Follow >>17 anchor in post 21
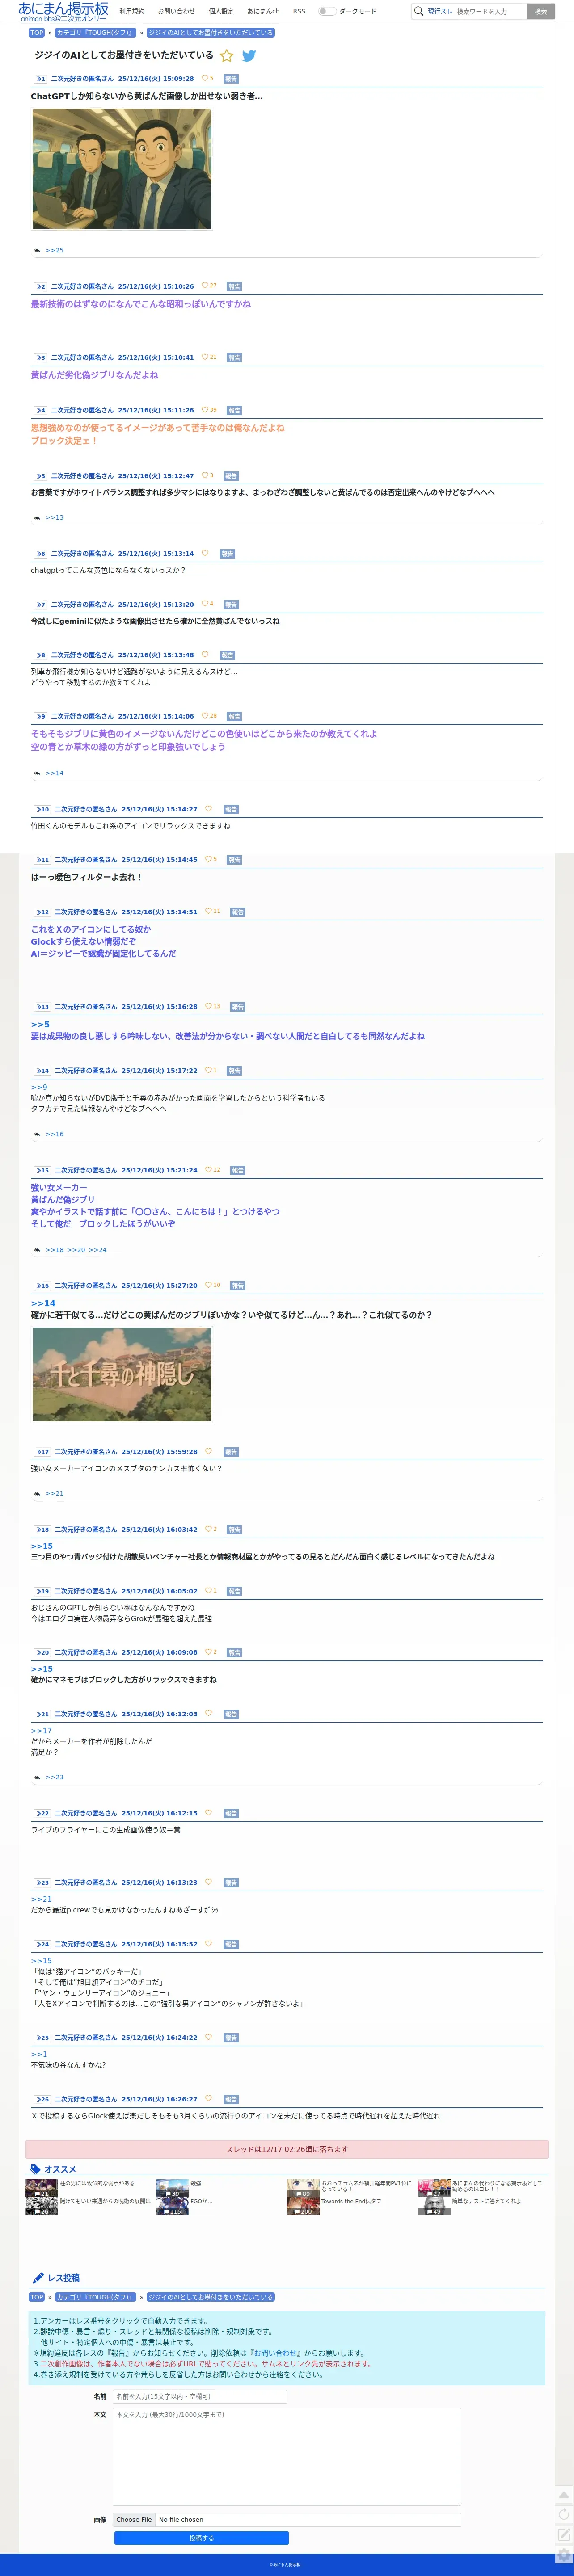The height and width of the screenshot is (2576, 574). (x=41, y=1731)
